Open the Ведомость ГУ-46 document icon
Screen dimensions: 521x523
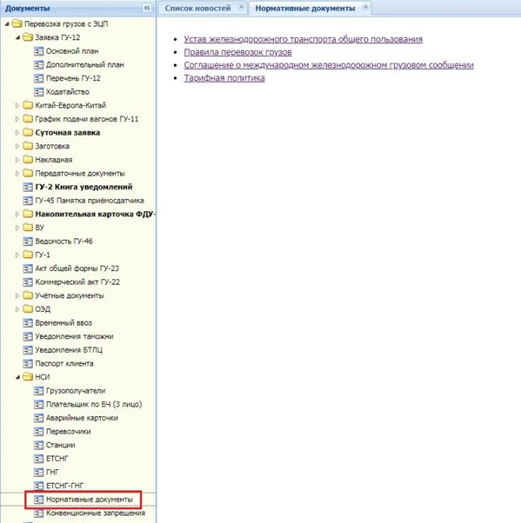coord(28,241)
